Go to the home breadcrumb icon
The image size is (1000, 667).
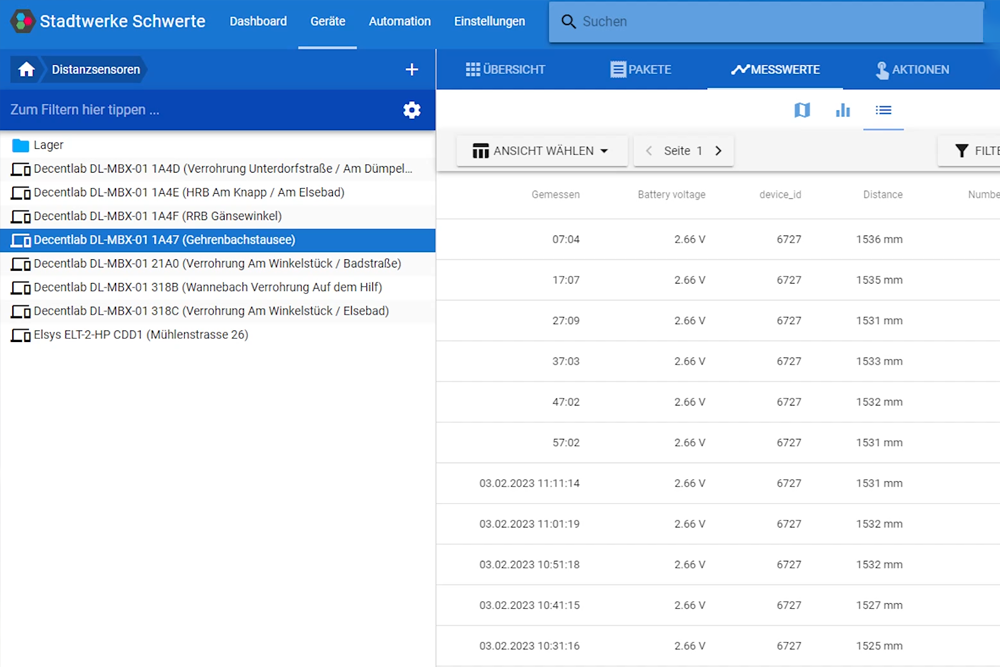(x=26, y=70)
